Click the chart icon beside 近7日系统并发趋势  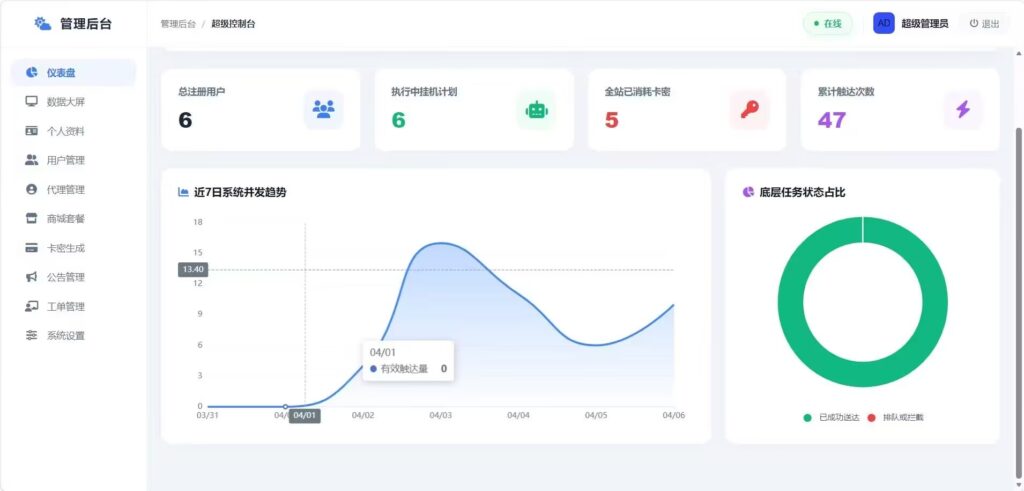coord(184,192)
